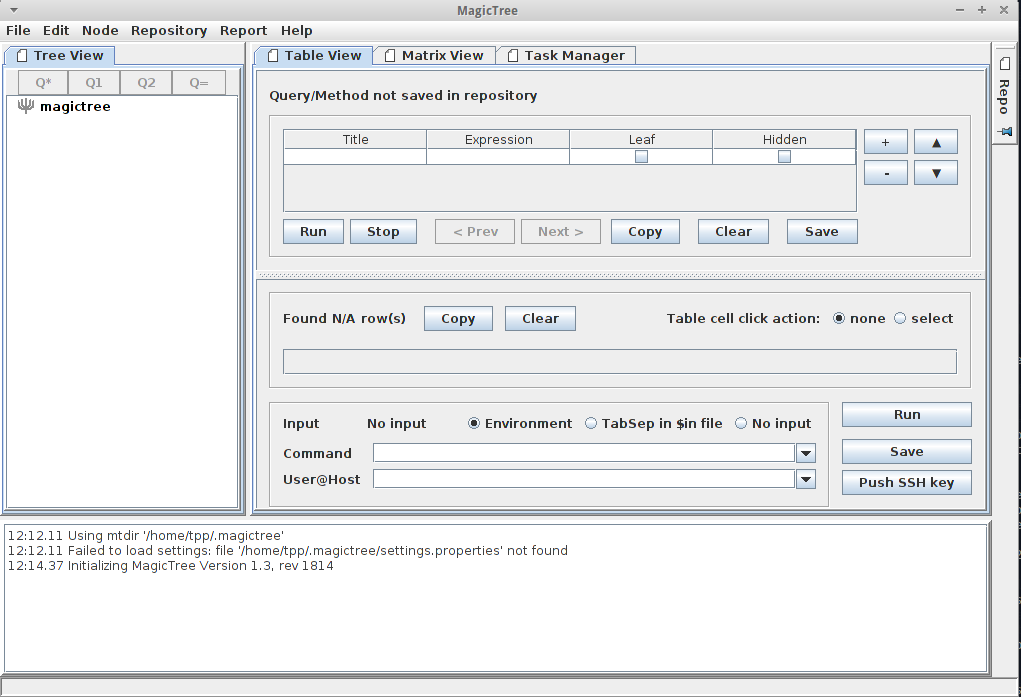Open the Help menu
Image resolution: width=1021 pixels, height=697 pixels.
pyautogui.click(x=297, y=31)
